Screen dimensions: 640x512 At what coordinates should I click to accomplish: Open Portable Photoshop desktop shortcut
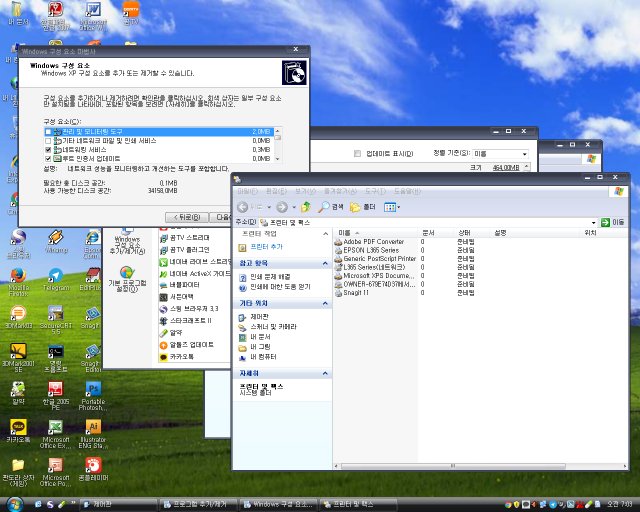click(93, 396)
